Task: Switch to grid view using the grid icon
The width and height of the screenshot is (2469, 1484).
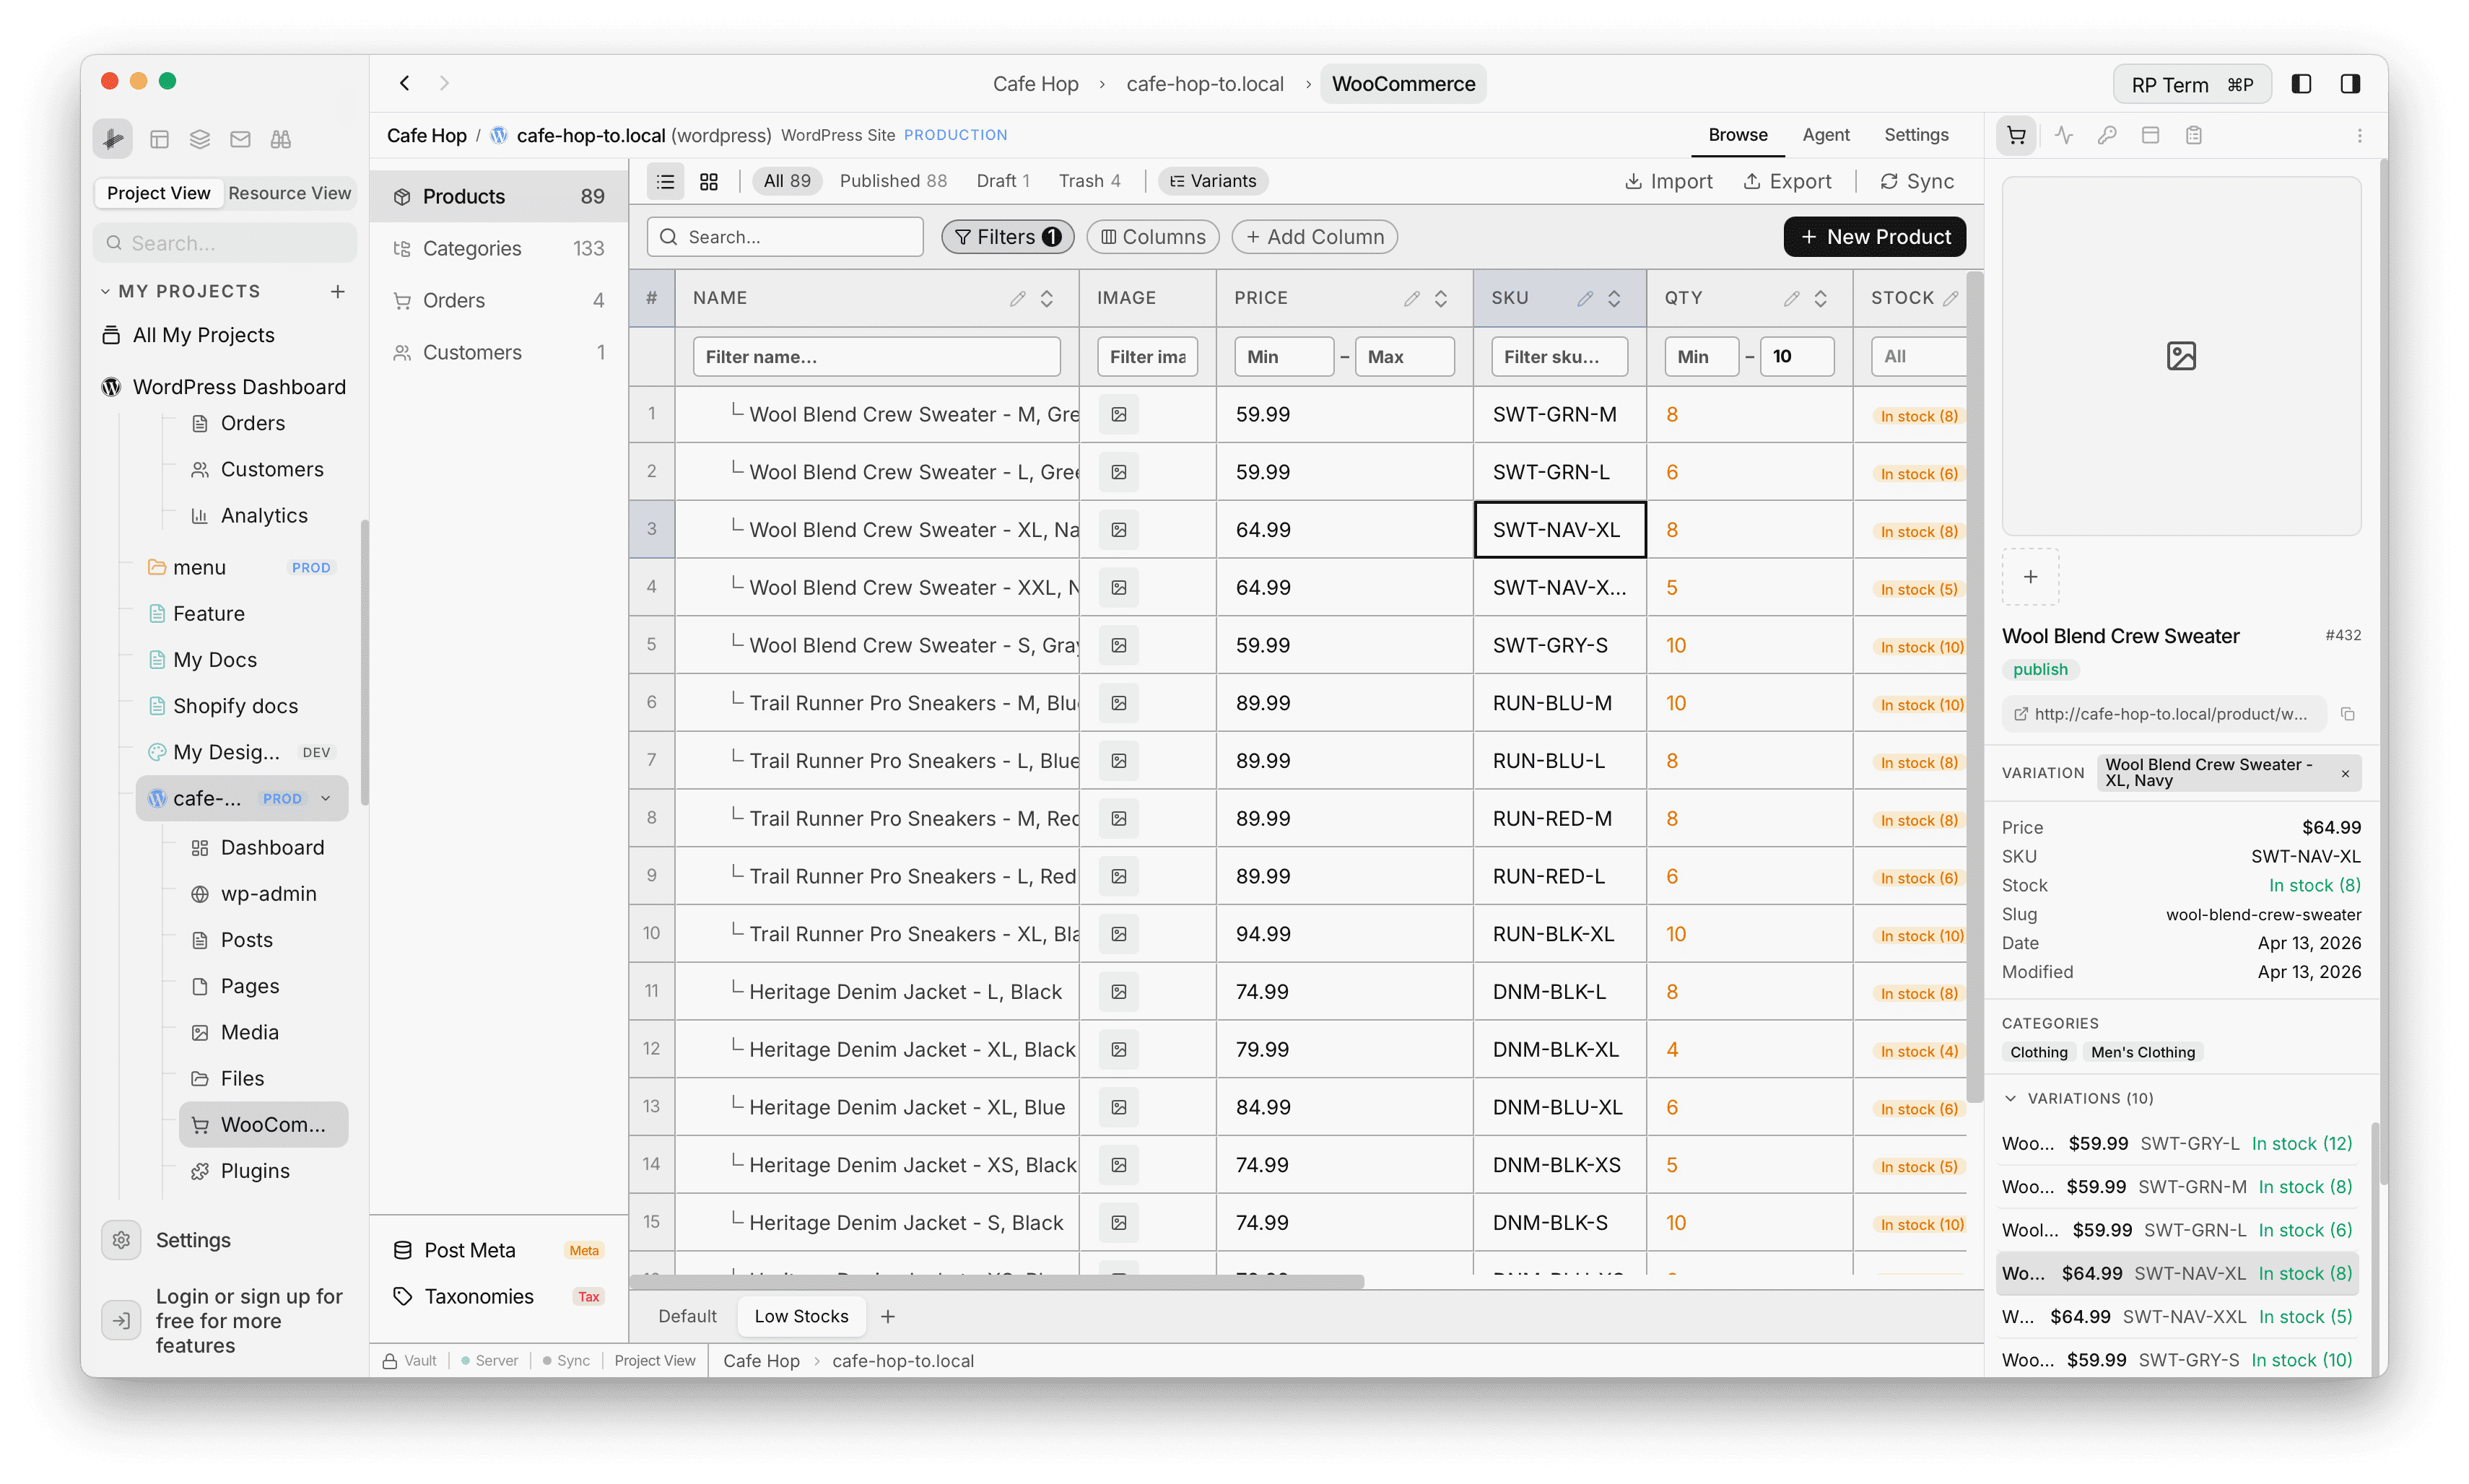Action: pos(709,181)
